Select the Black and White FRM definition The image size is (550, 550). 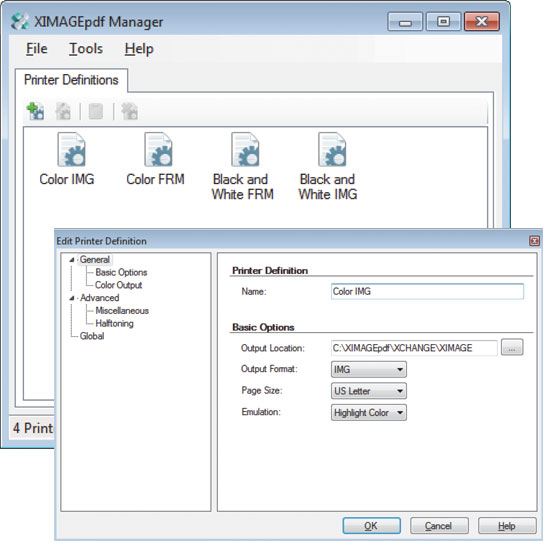click(244, 149)
